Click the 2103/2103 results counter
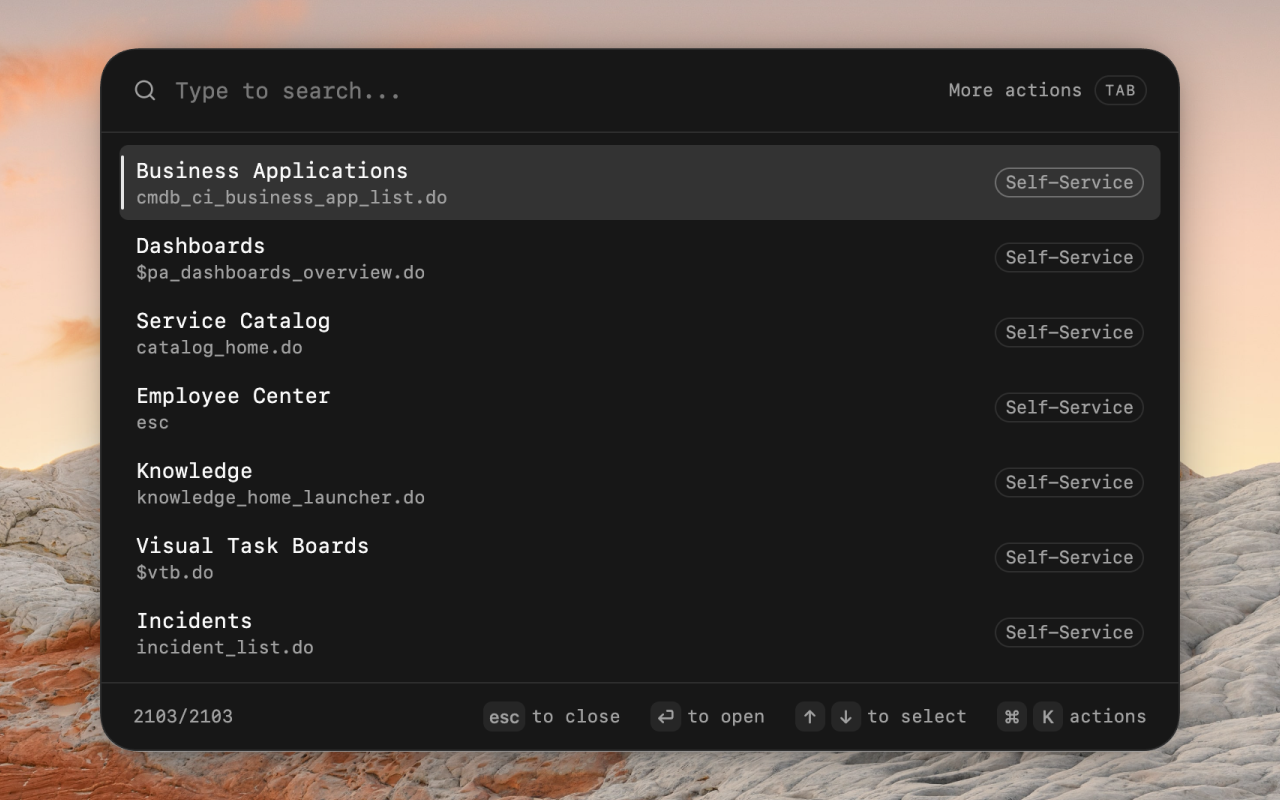 tap(183, 716)
